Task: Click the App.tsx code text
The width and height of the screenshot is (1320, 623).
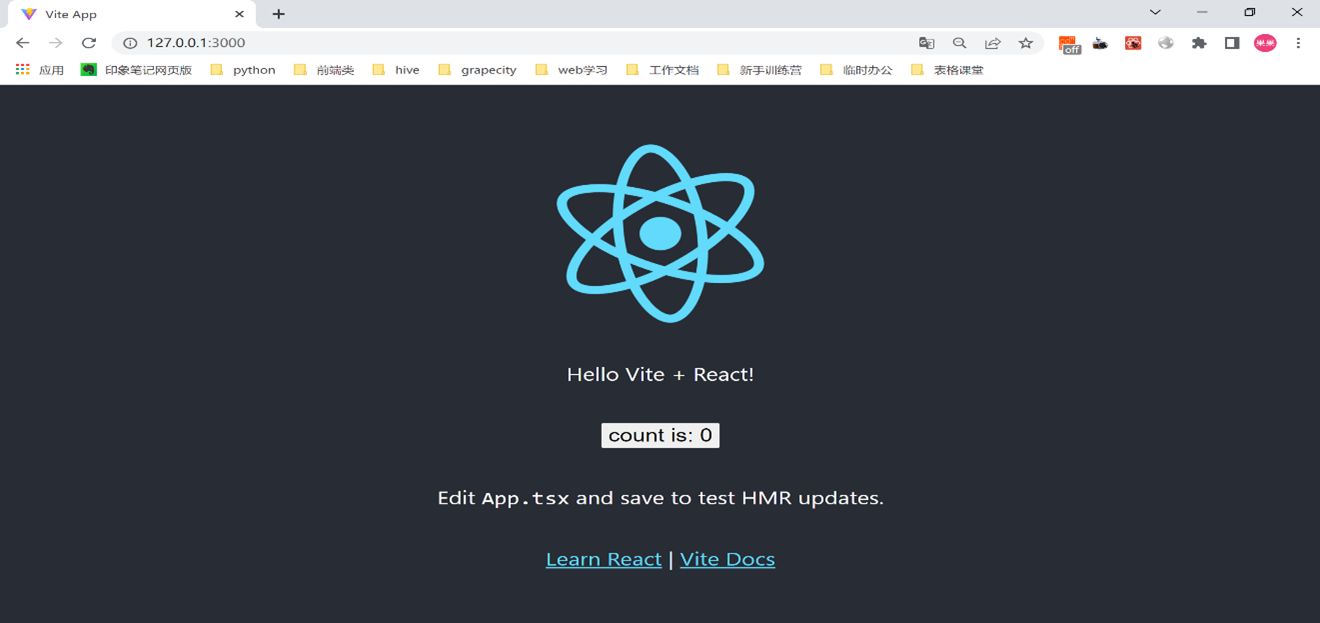Action: point(525,498)
